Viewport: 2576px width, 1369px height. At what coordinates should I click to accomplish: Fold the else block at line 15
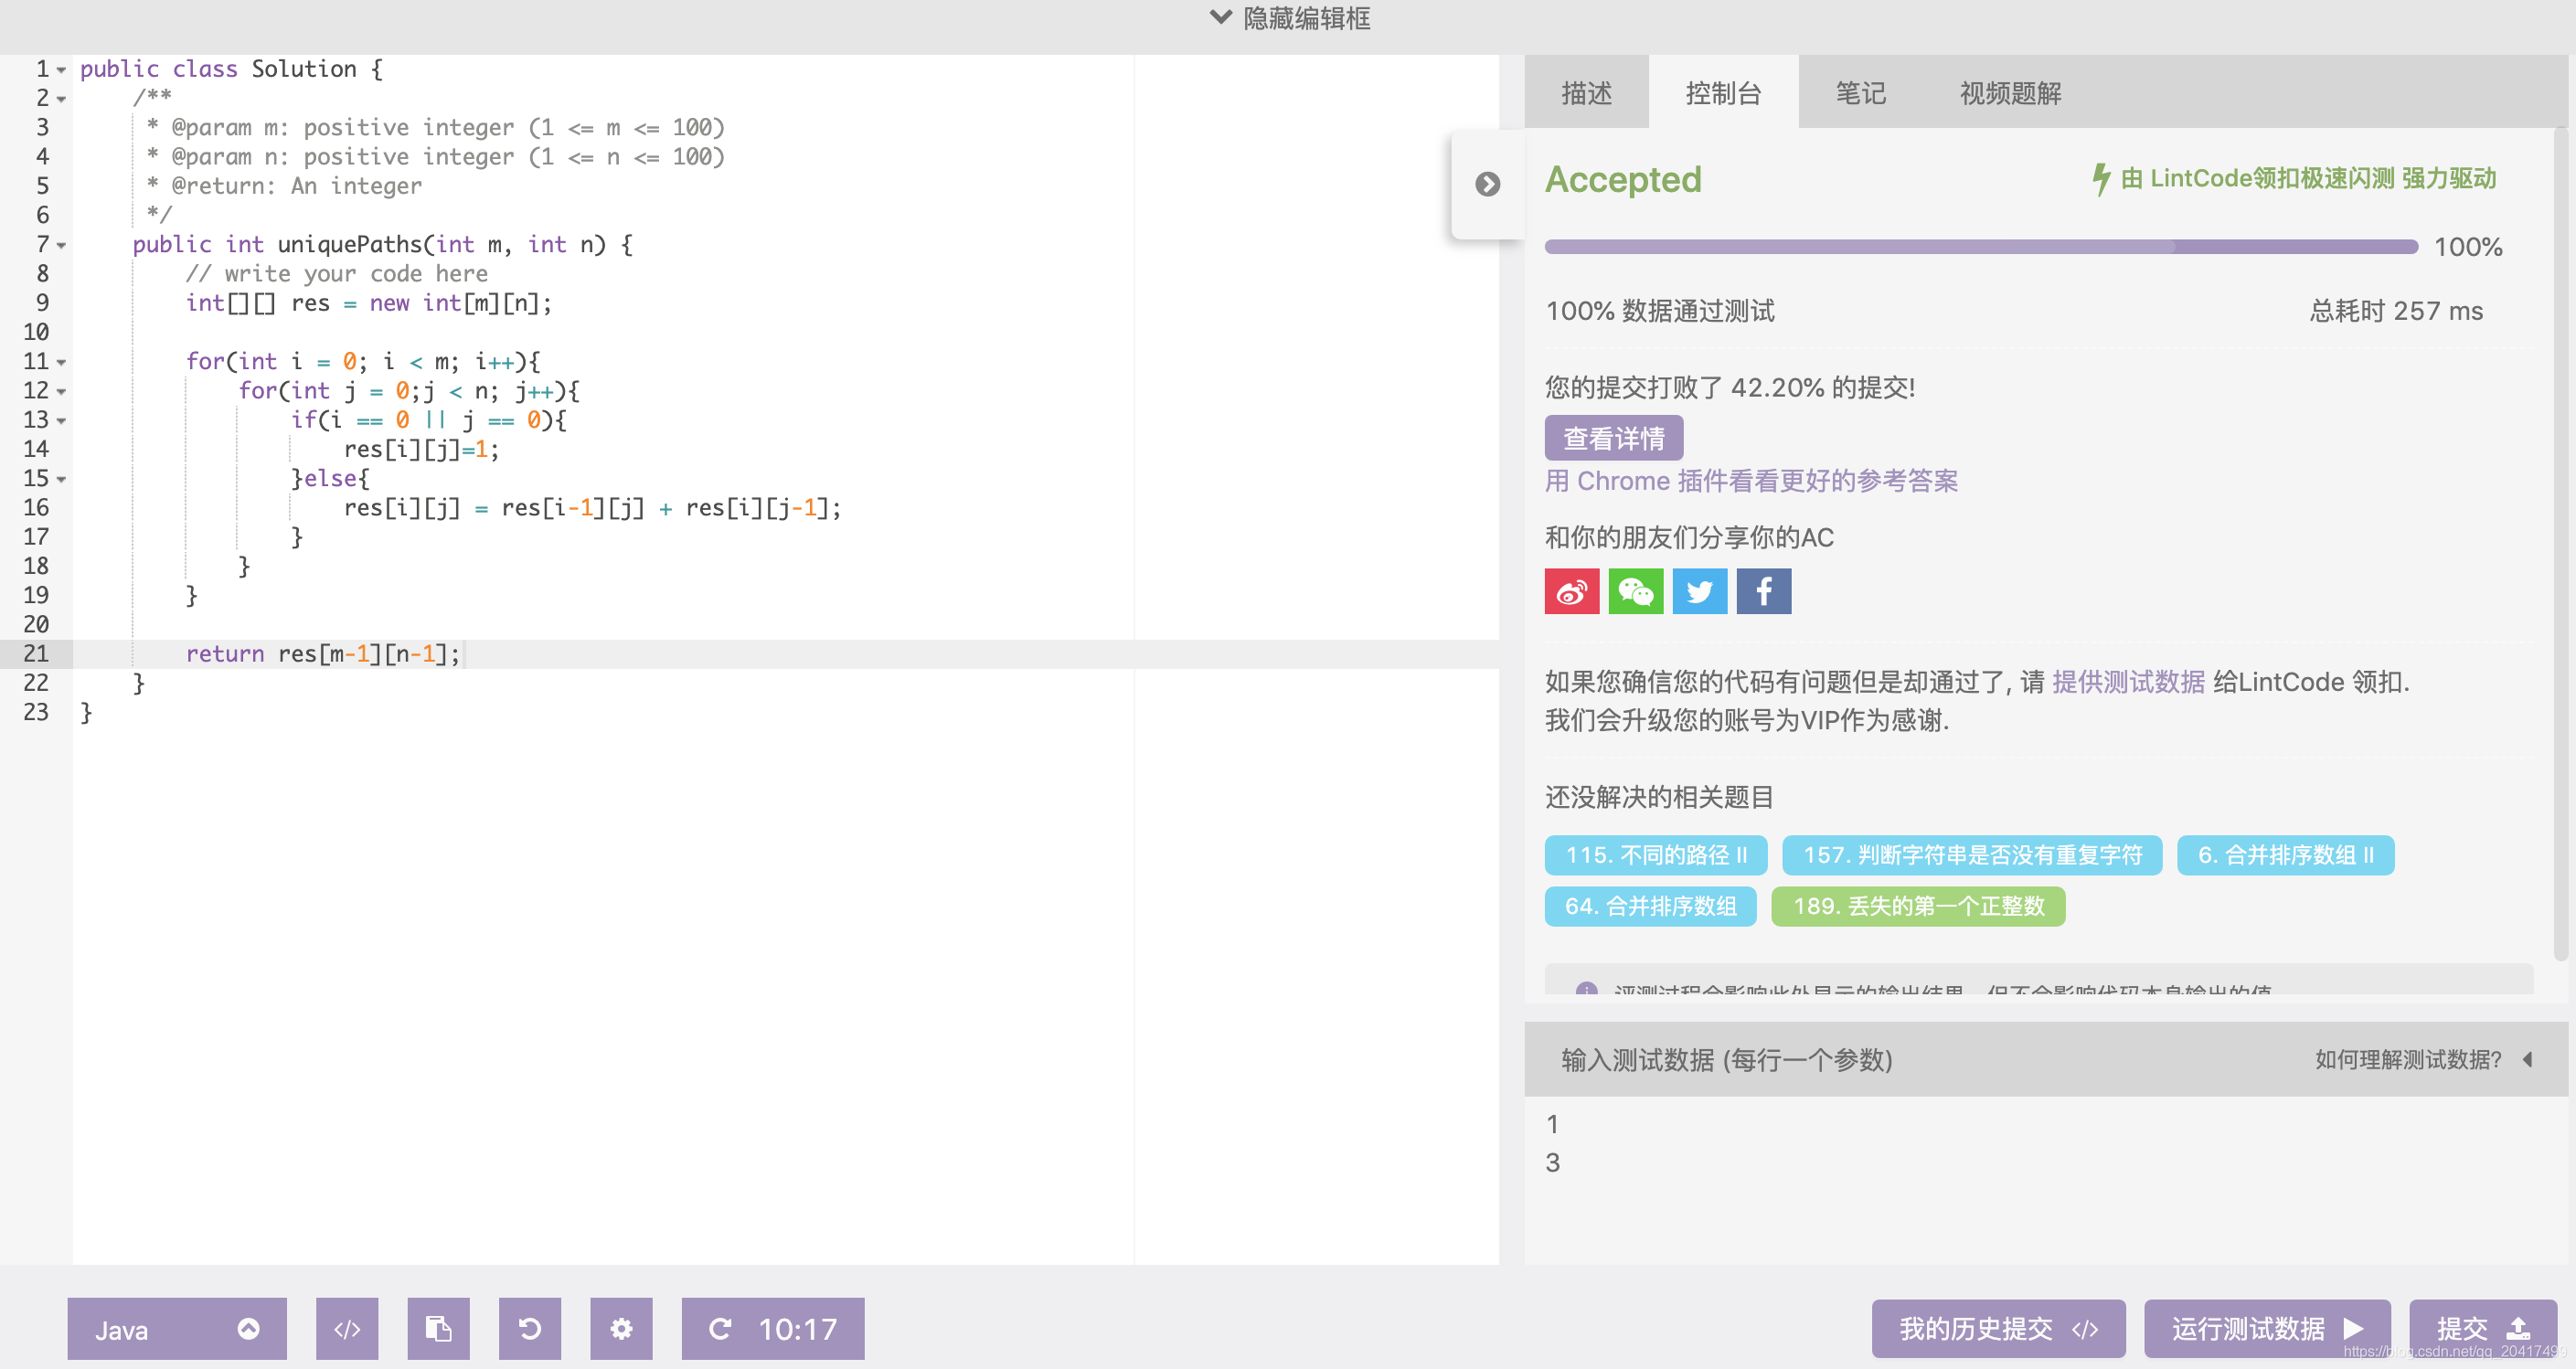click(x=62, y=479)
